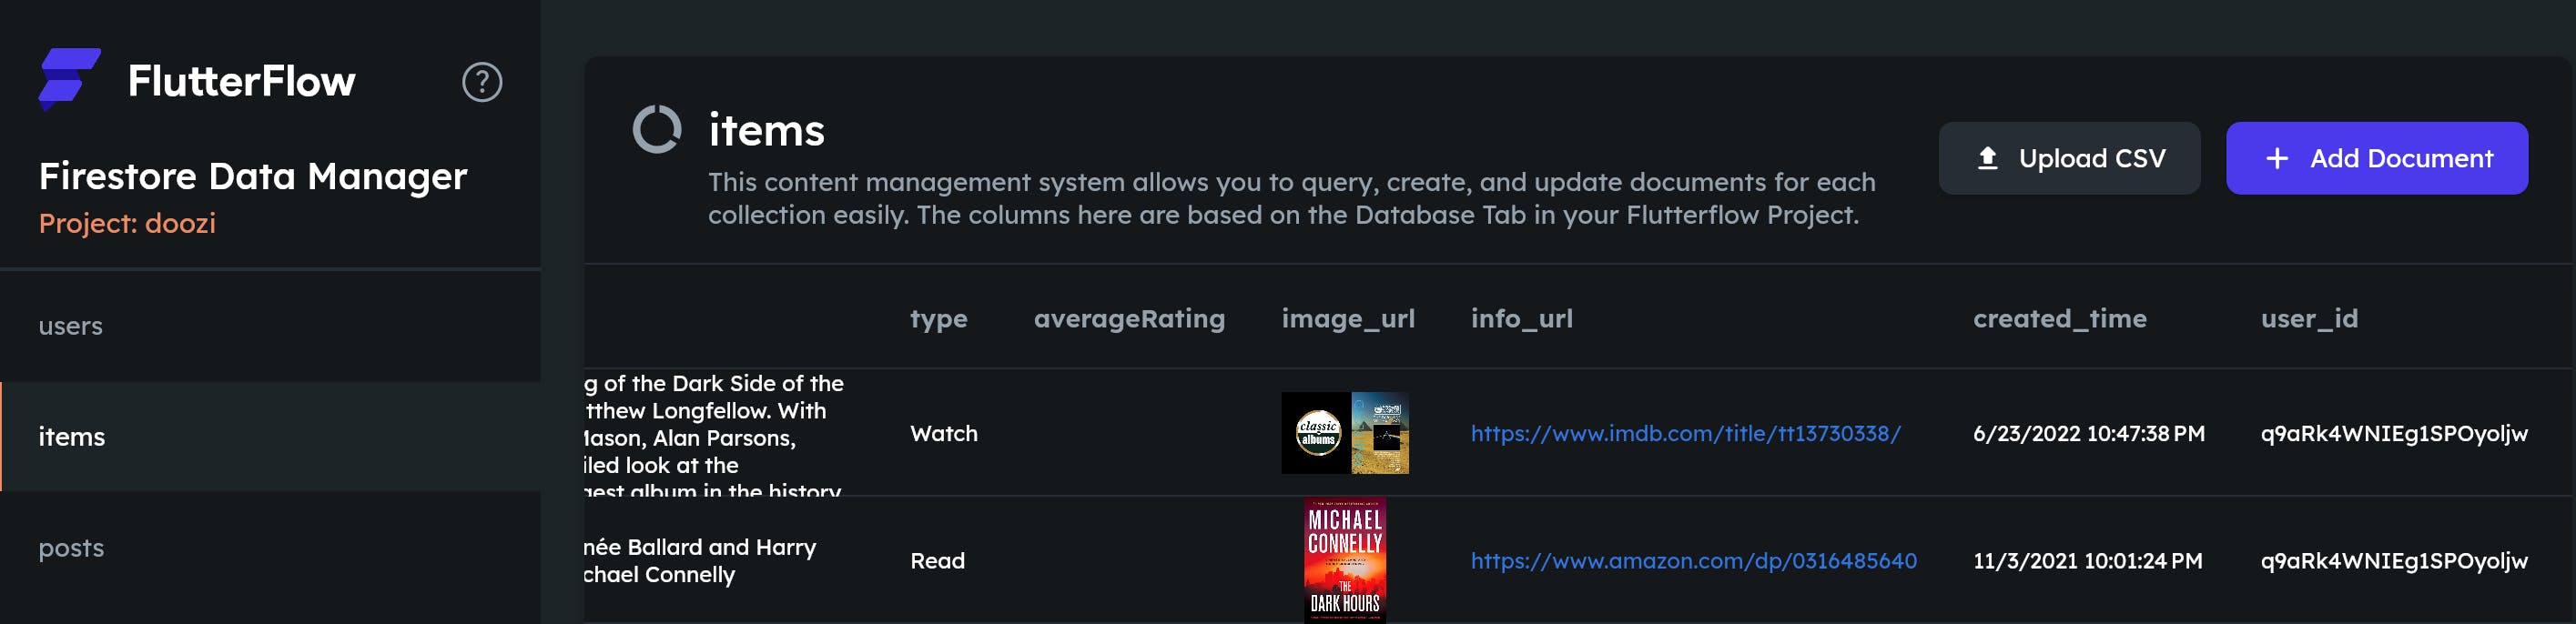This screenshot has width=2576, height=624.
Task: Click the classic albums thumbnail image
Action: click(x=1316, y=433)
